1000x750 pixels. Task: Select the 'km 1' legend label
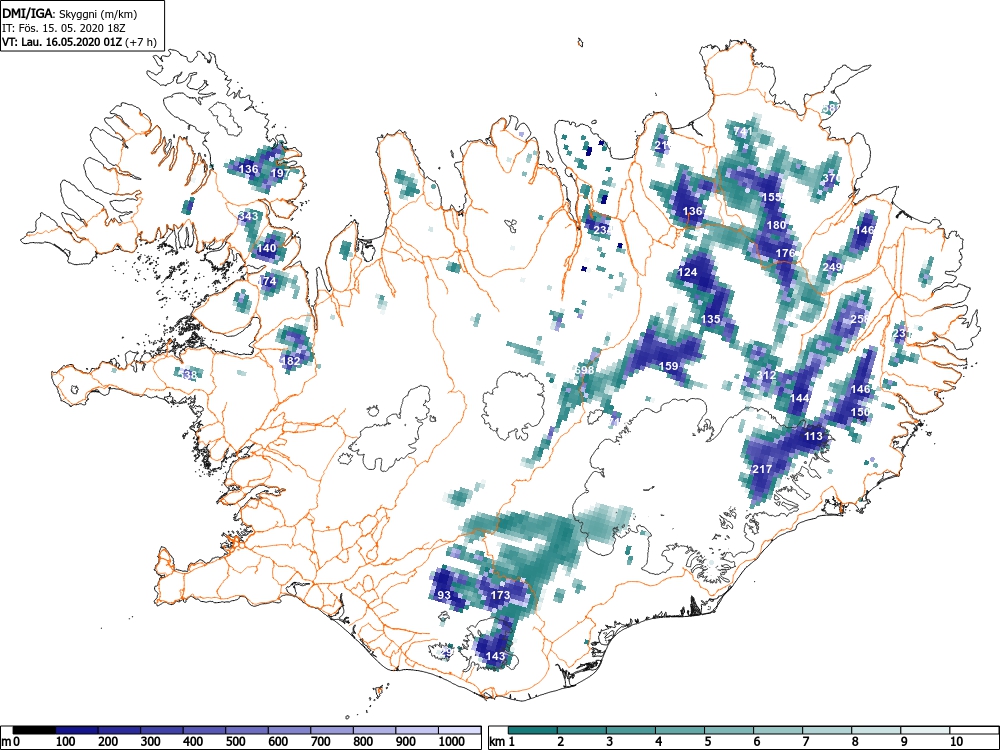pyautogui.click(x=502, y=742)
